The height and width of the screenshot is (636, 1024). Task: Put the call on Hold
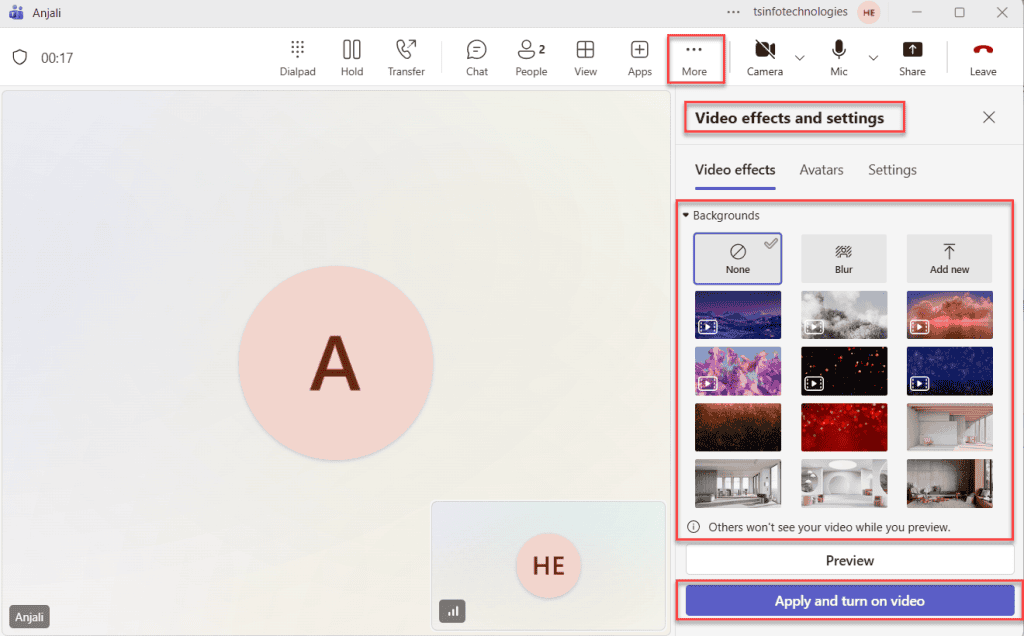[351, 55]
